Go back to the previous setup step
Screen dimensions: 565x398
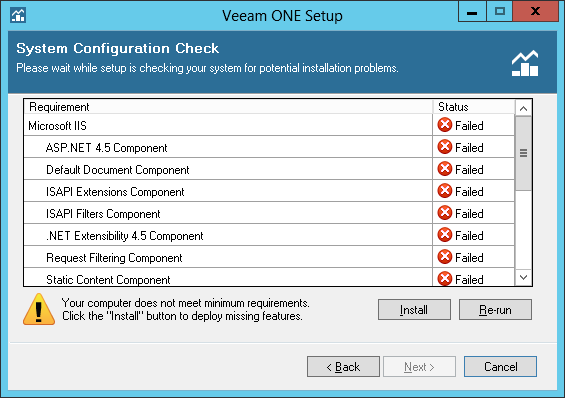(x=343, y=367)
